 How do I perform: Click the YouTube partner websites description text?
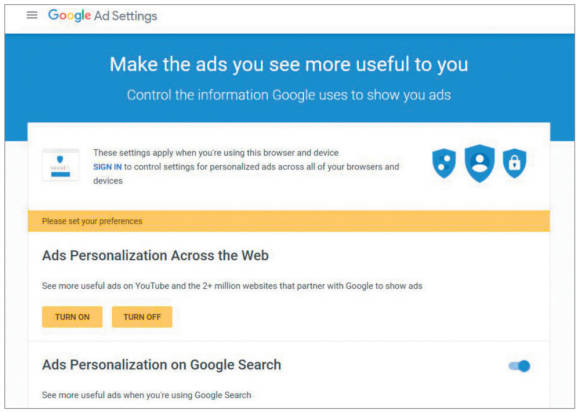[x=232, y=286]
